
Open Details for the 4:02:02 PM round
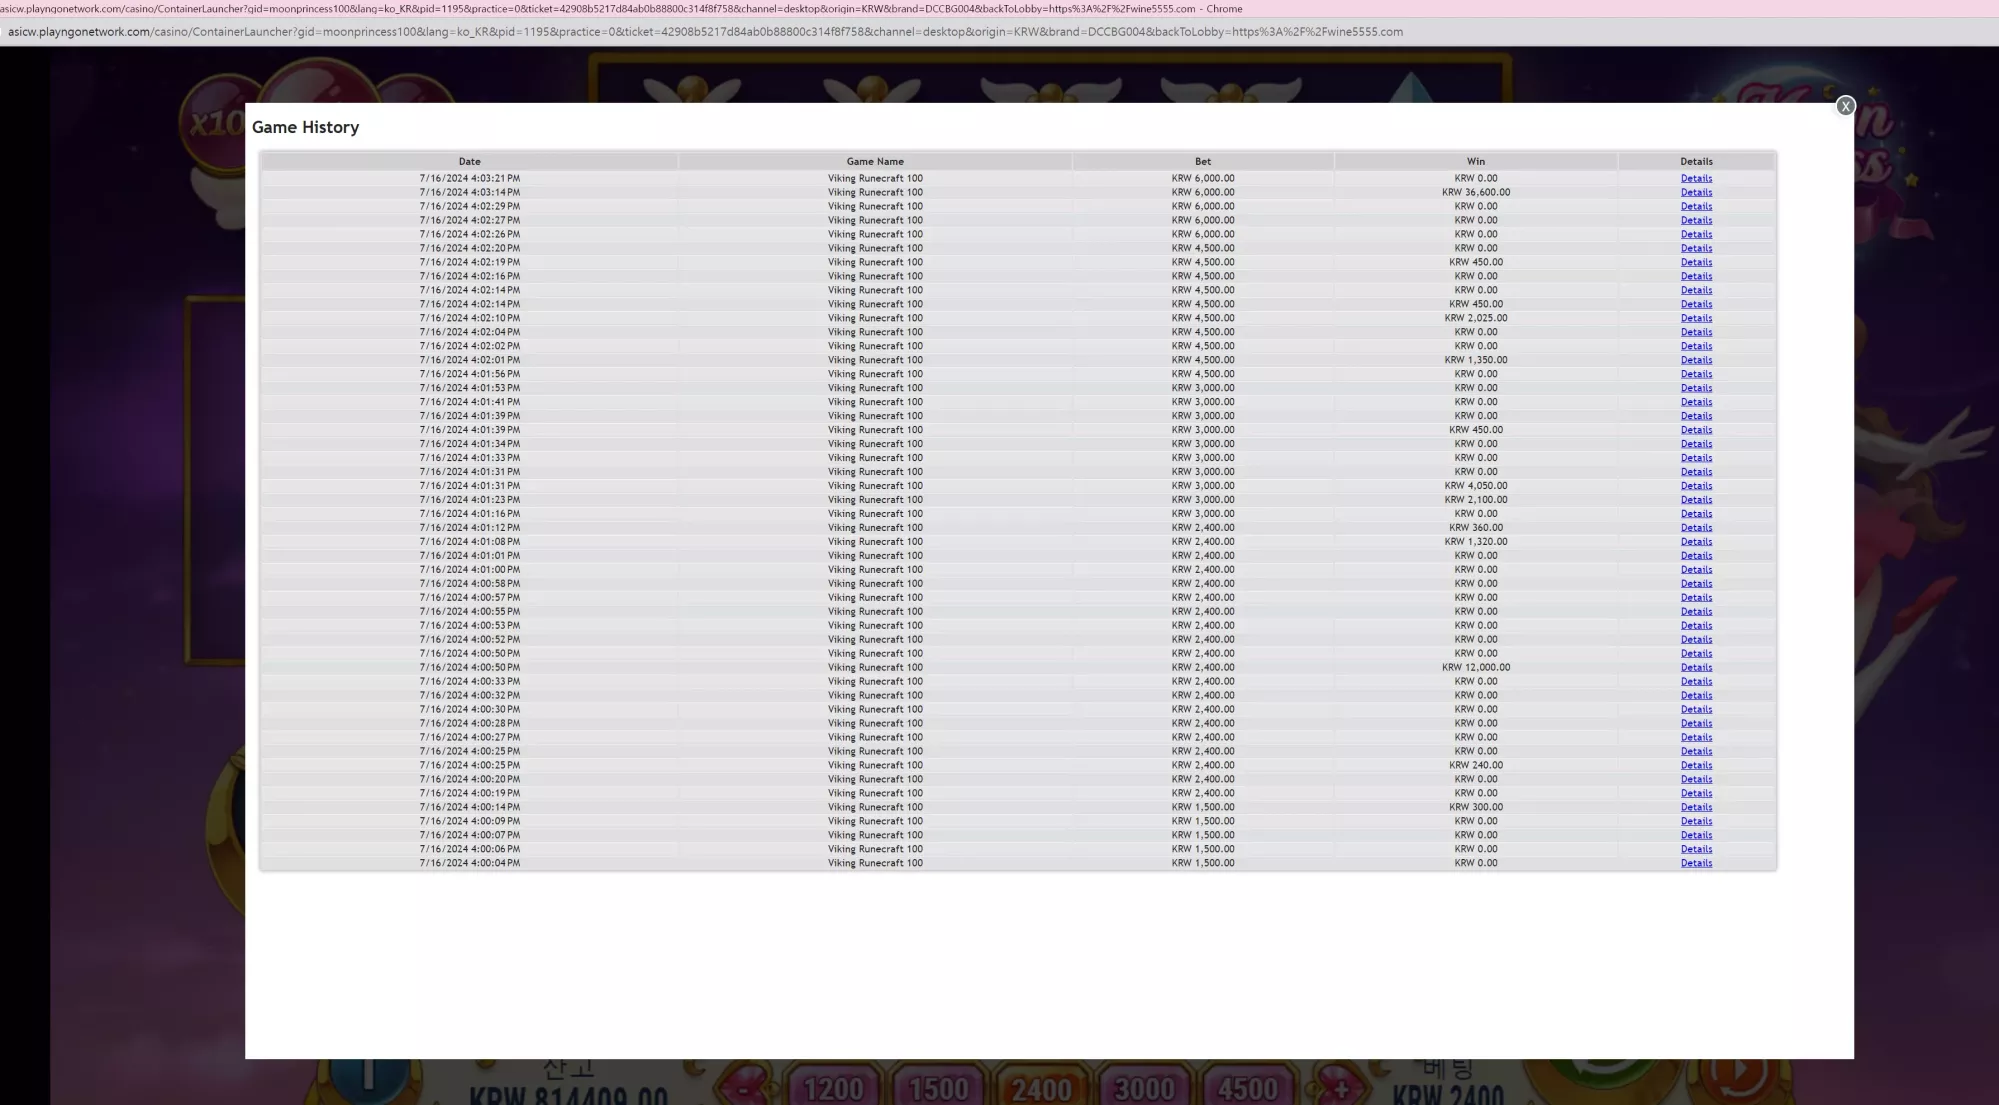pyautogui.click(x=1696, y=346)
